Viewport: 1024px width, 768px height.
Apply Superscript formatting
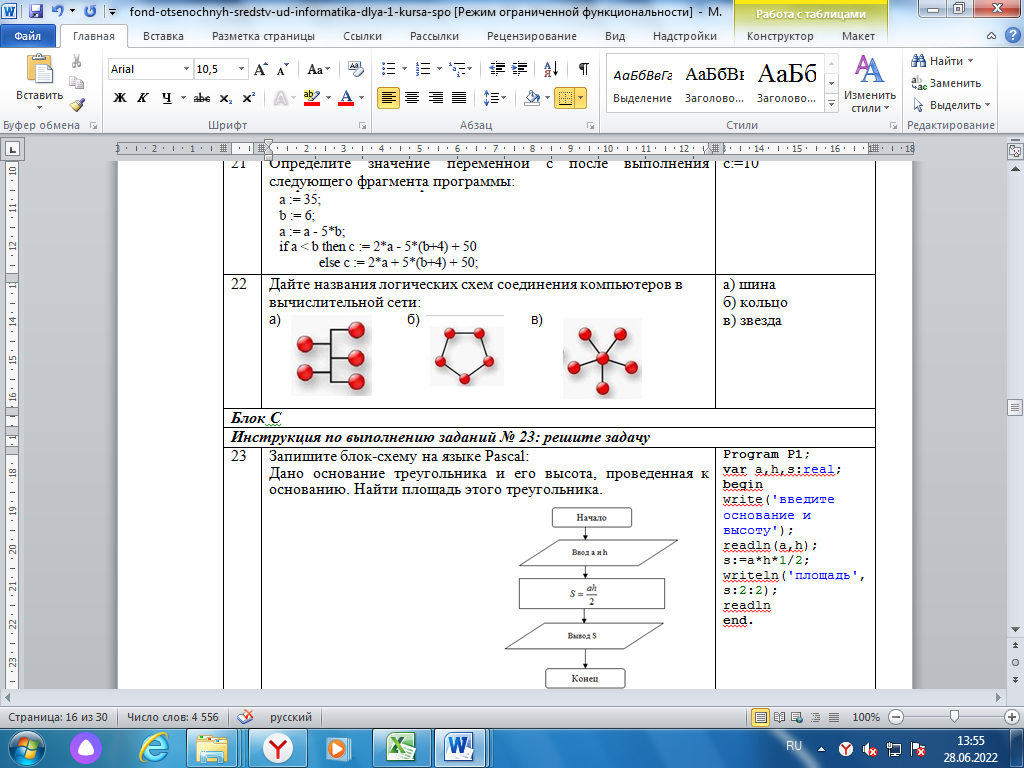(248, 98)
